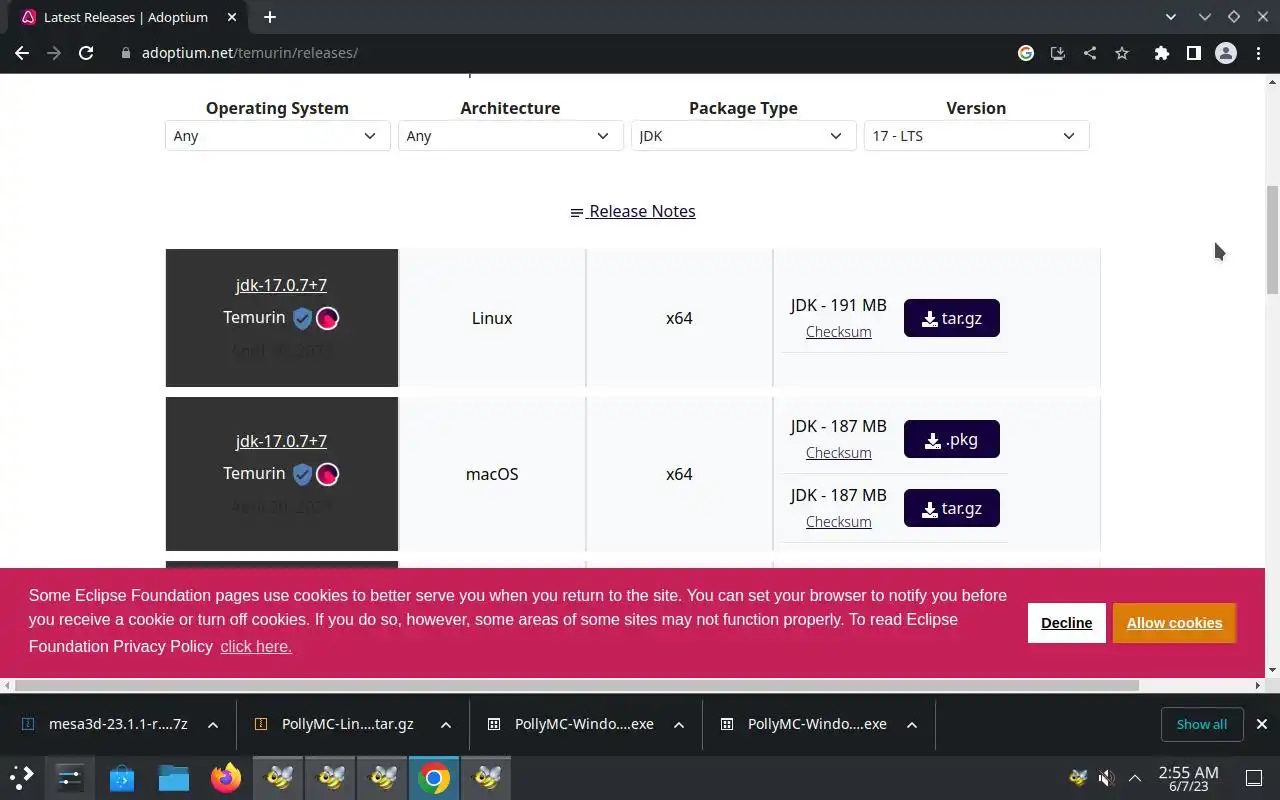
Task: Open Chrome three-dot menu
Action: pos(1258,53)
